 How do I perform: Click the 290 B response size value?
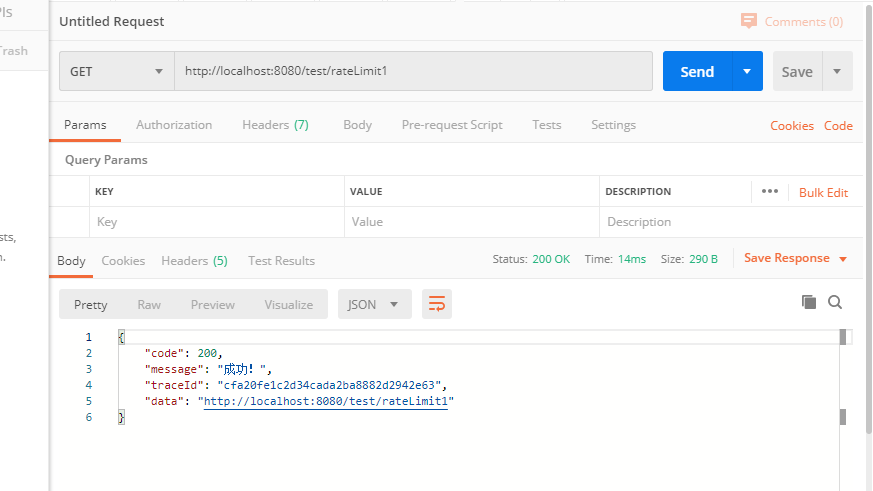[703, 259]
